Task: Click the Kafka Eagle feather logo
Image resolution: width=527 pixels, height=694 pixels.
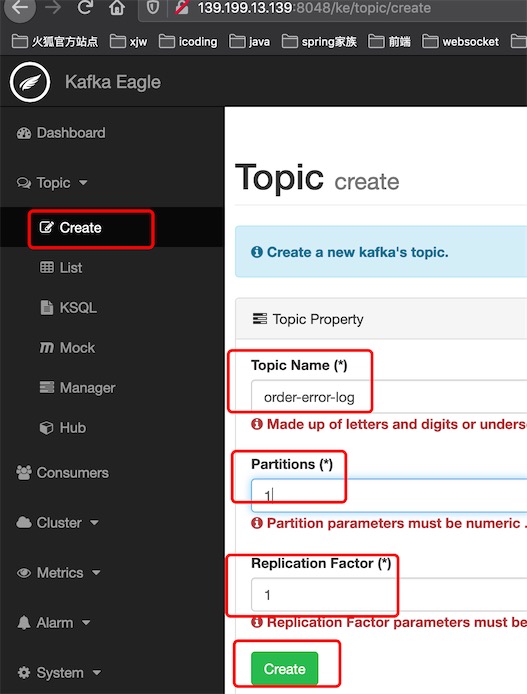Action: (30, 82)
